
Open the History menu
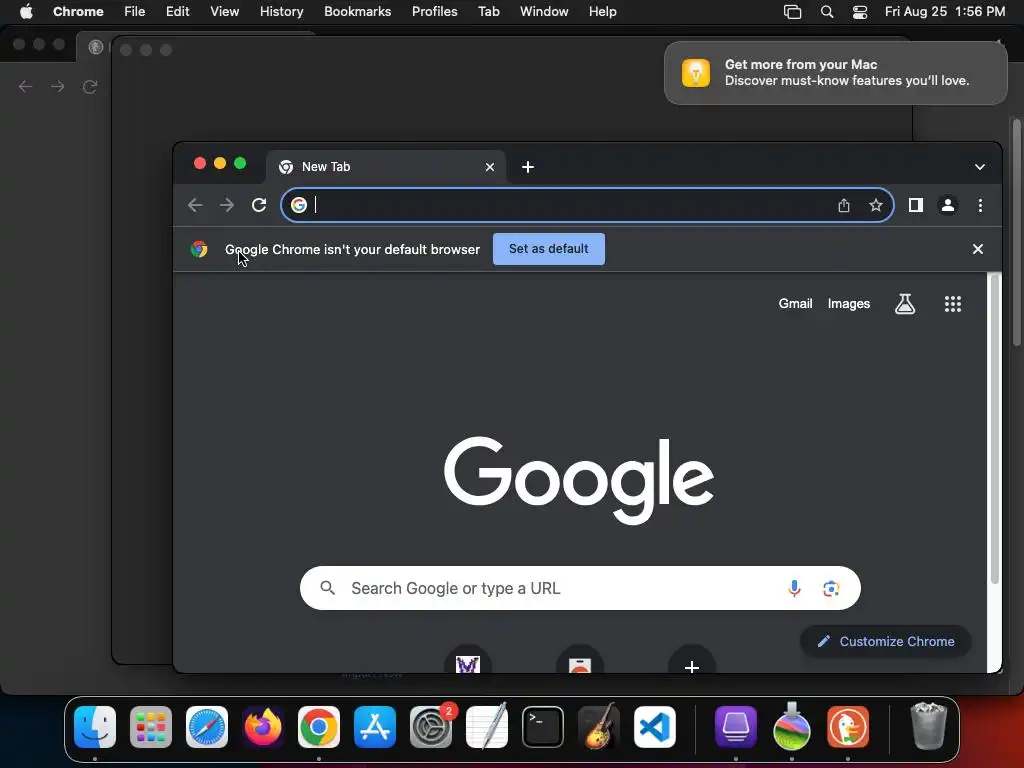pyautogui.click(x=281, y=12)
